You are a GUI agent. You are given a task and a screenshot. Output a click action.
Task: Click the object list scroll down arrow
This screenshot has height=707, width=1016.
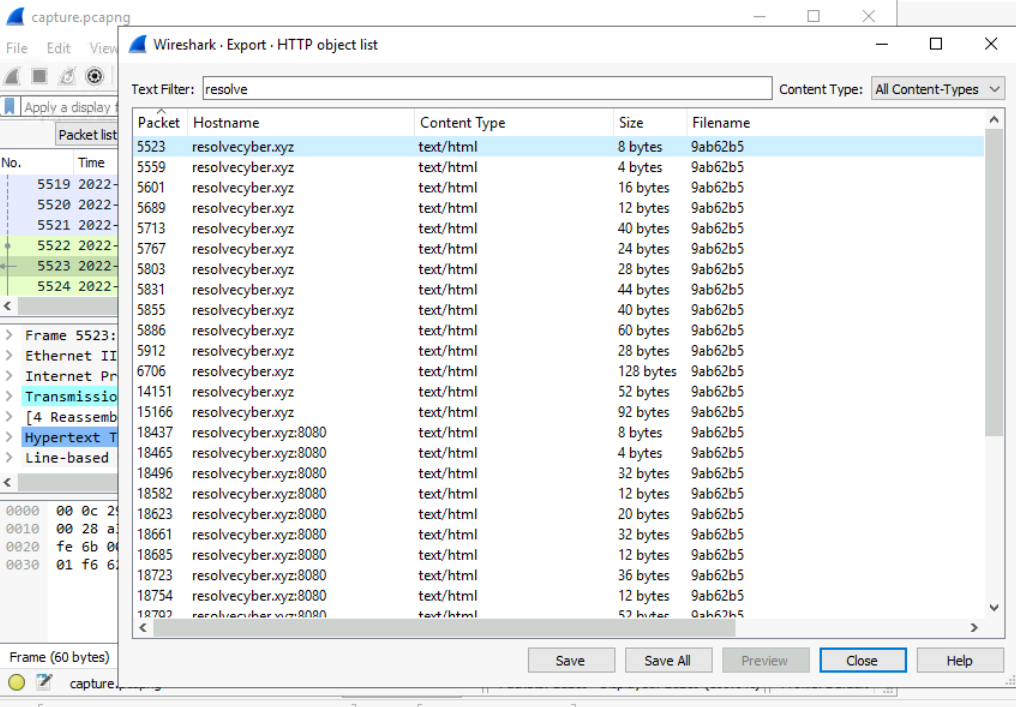[x=994, y=607]
